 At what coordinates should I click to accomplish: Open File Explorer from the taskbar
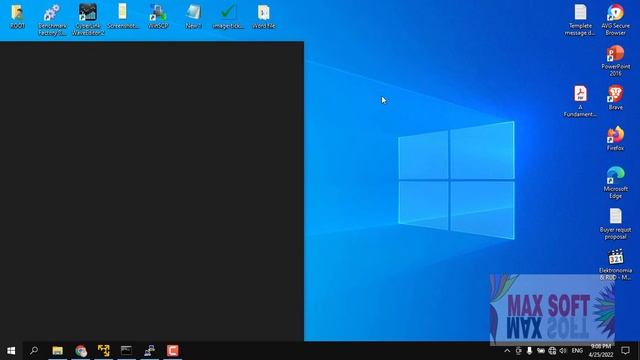[x=58, y=351]
